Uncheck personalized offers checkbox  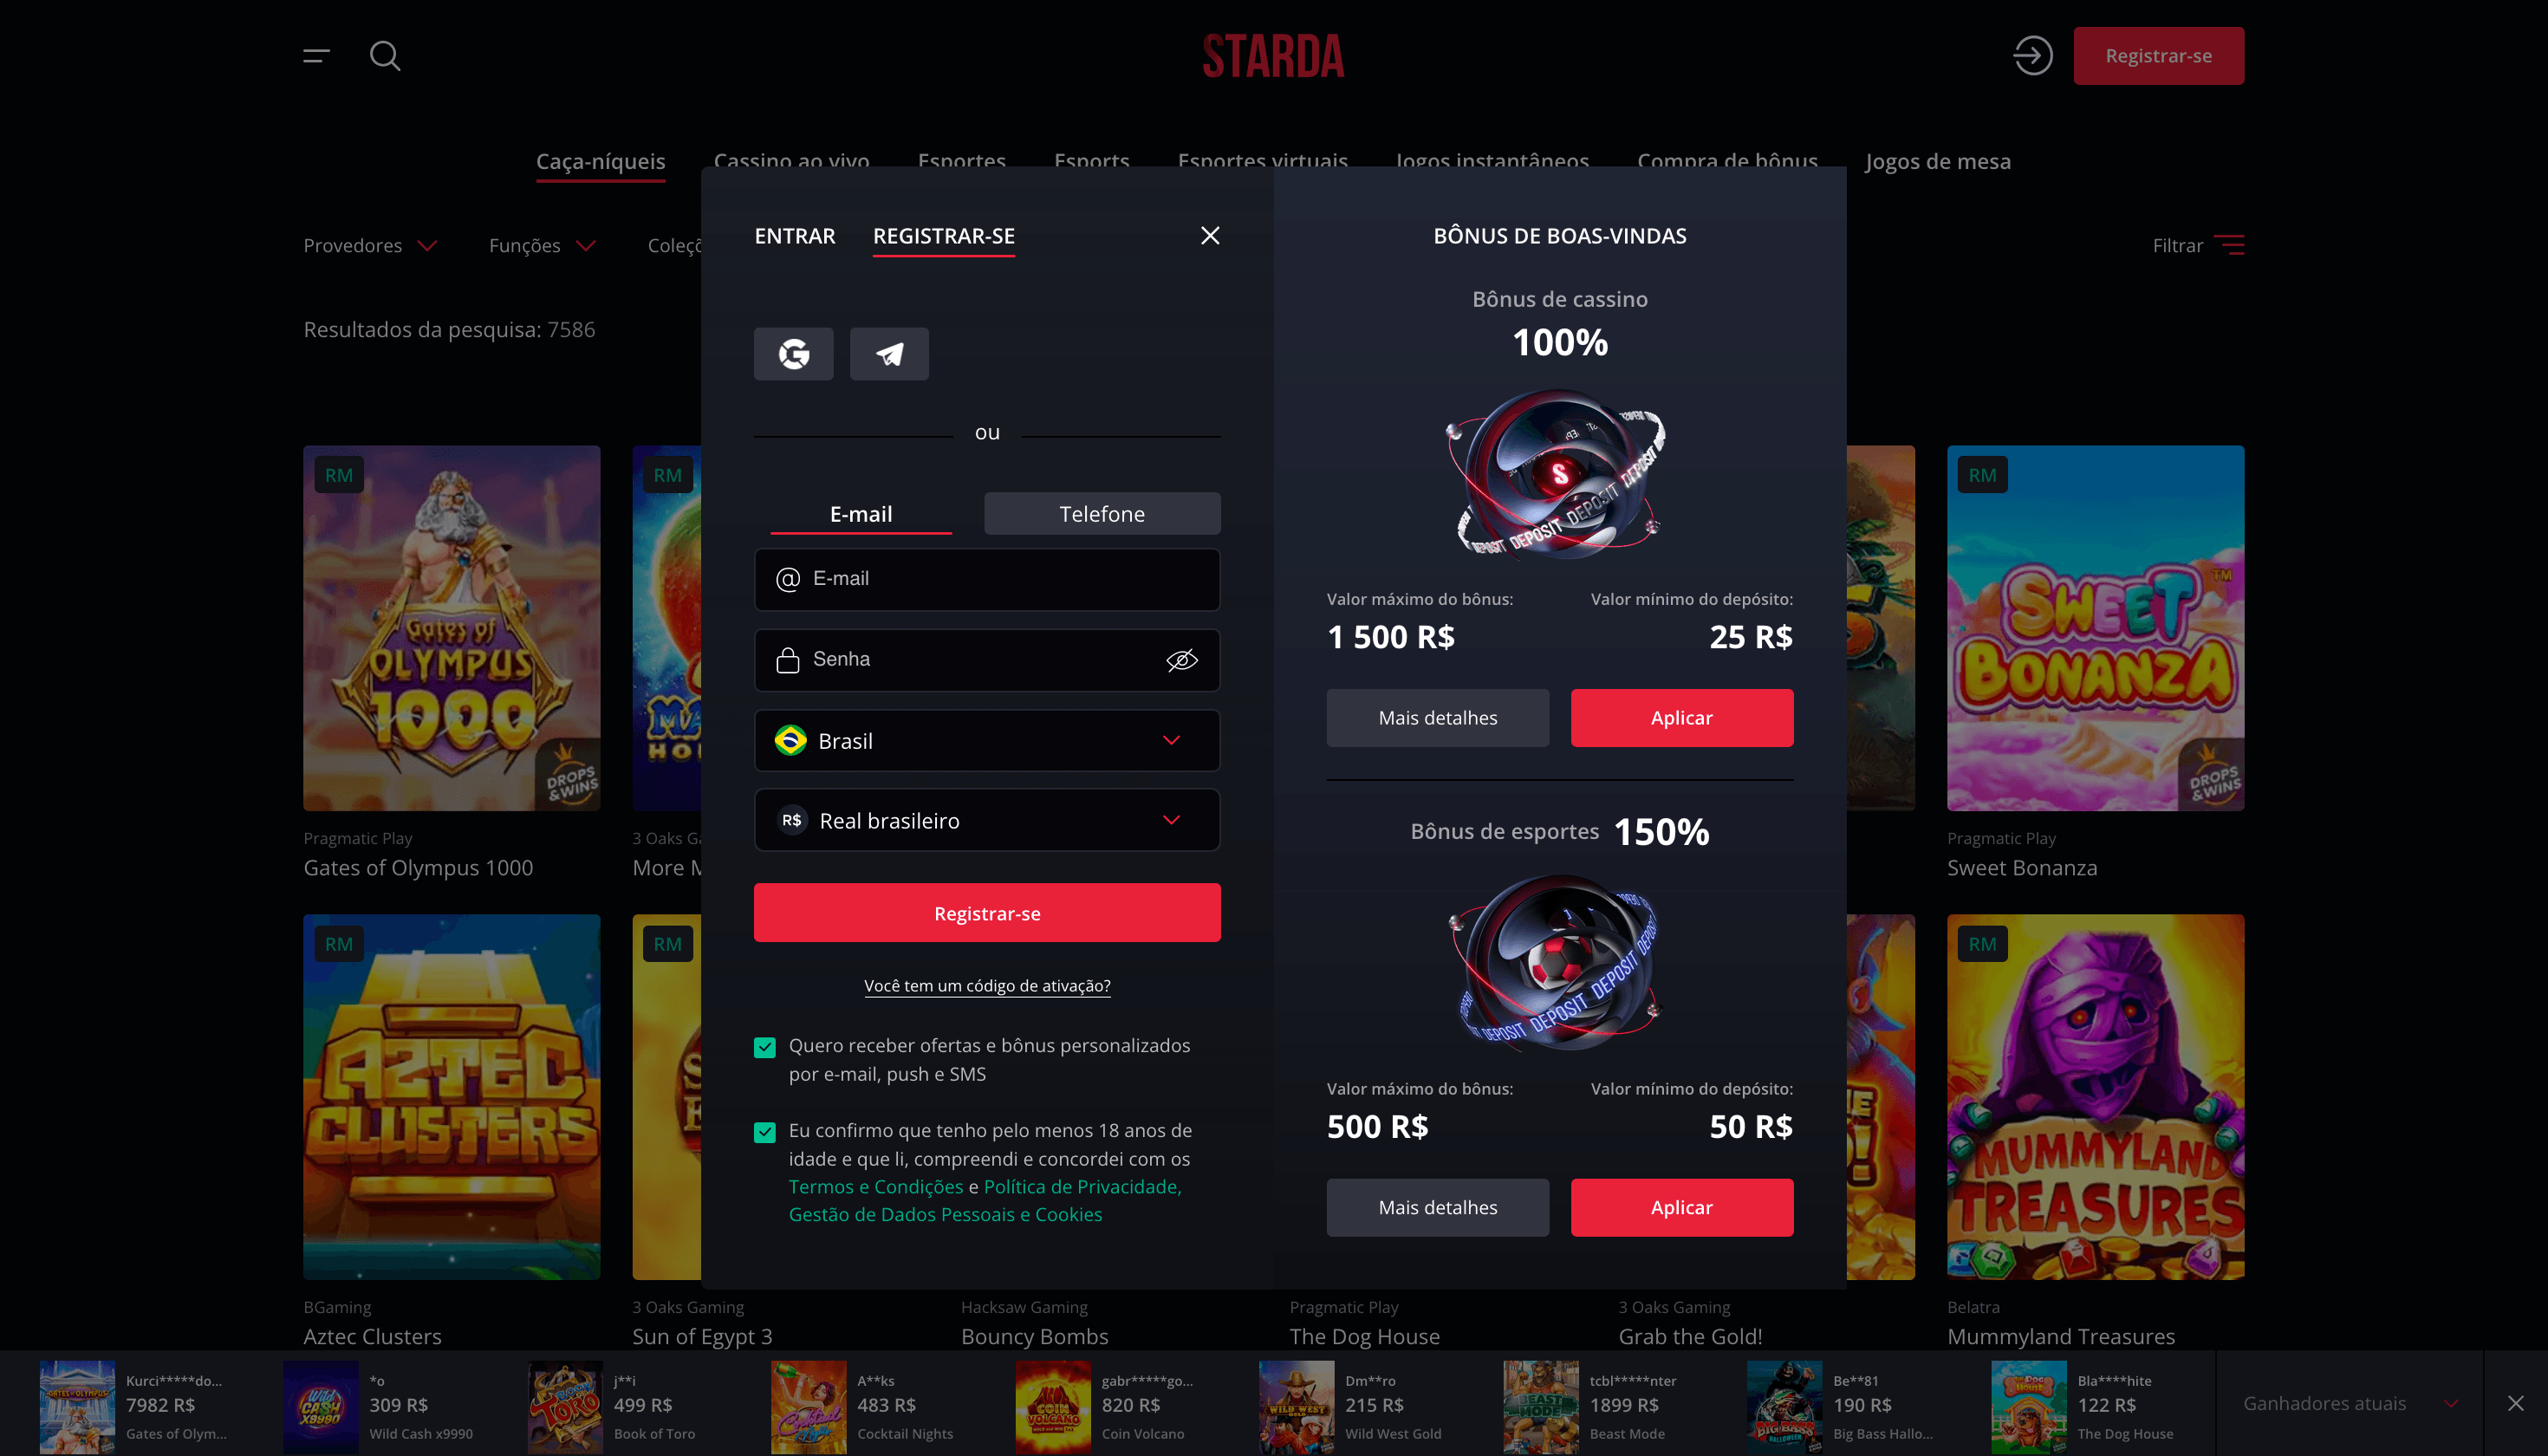click(x=765, y=1047)
